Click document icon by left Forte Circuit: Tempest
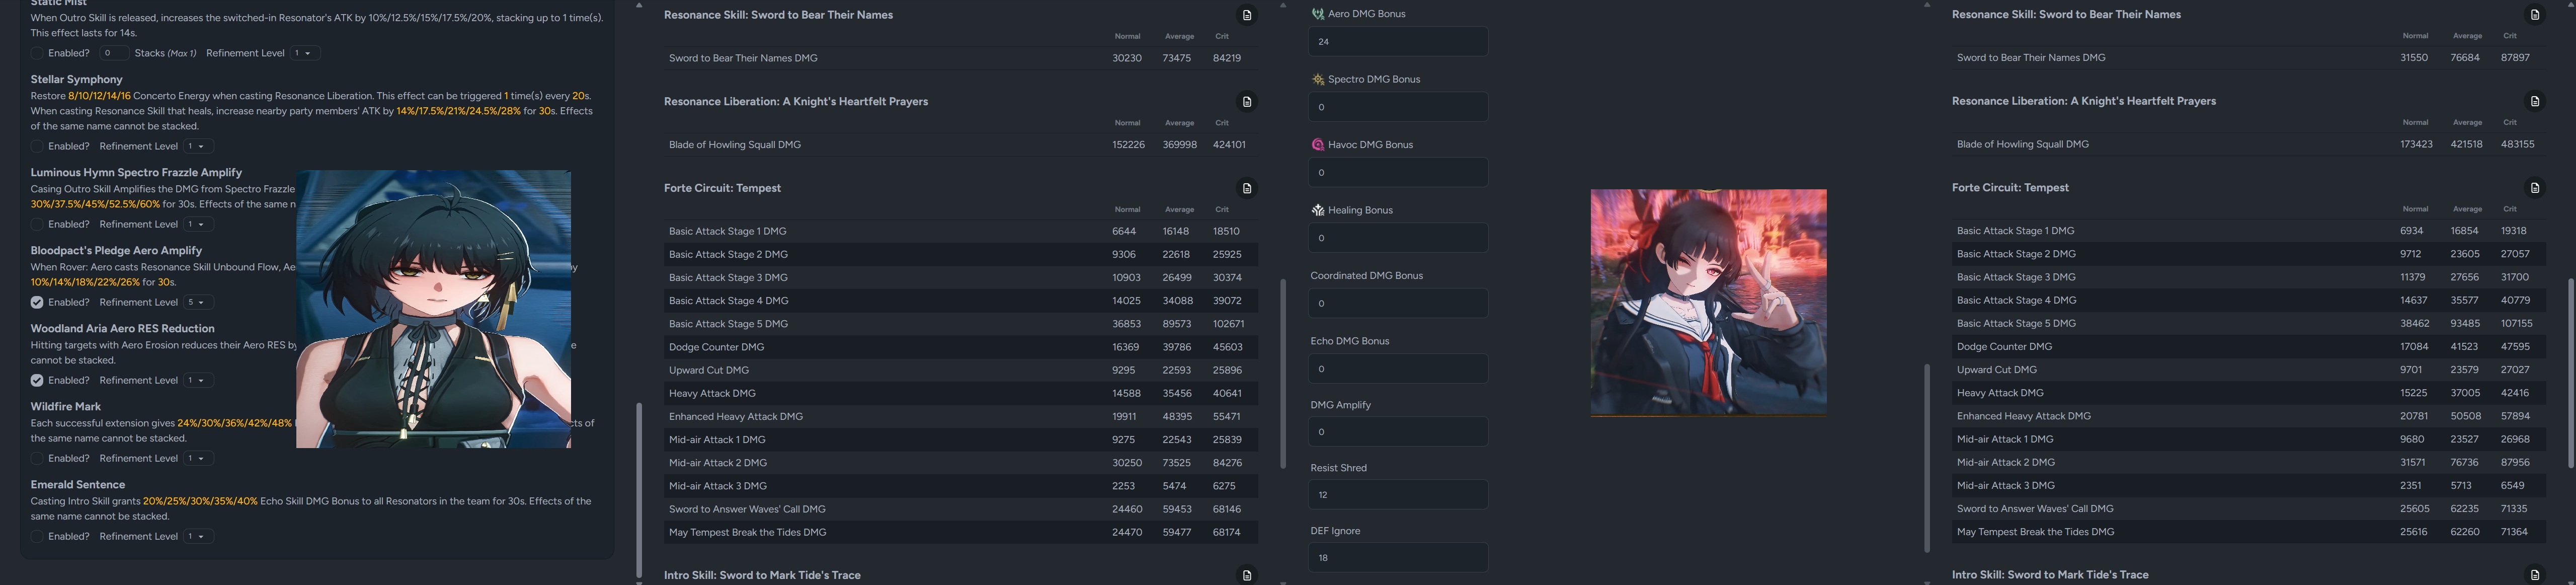The image size is (2576, 585). [x=1246, y=188]
